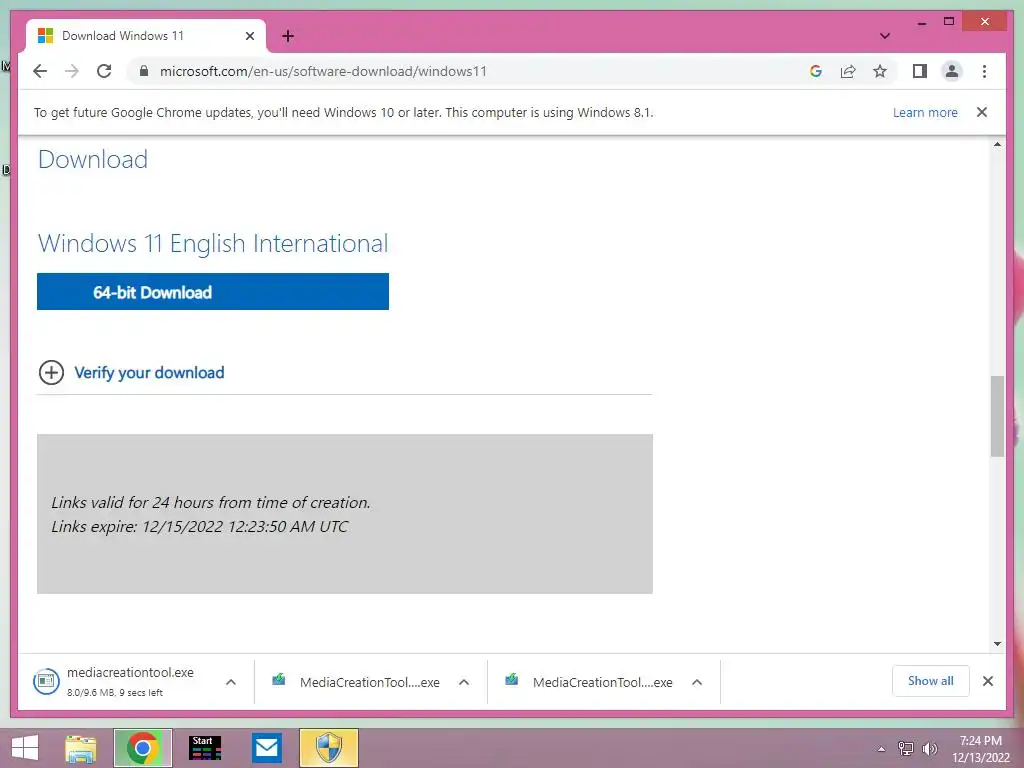Close the Download Windows 11 tab
Image resolution: width=1024 pixels, height=768 pixels.
[249, 36]
